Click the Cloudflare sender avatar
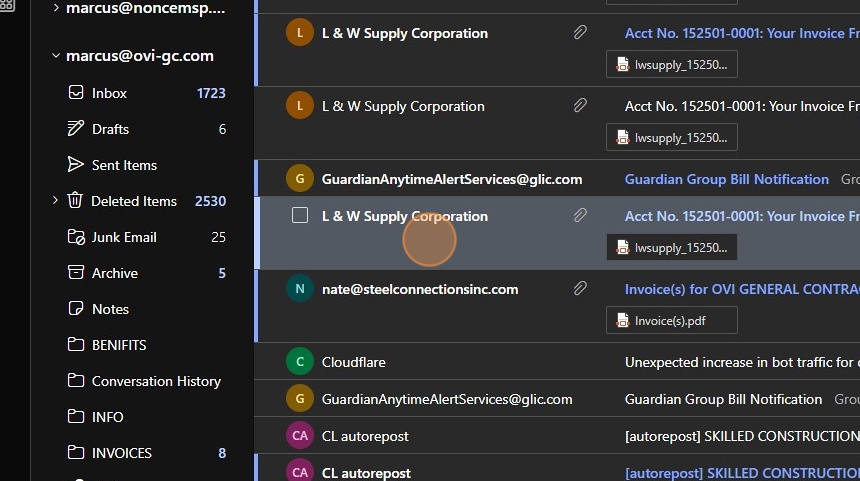The width and height of the screenshot is (860, 481). click(299, 362)
